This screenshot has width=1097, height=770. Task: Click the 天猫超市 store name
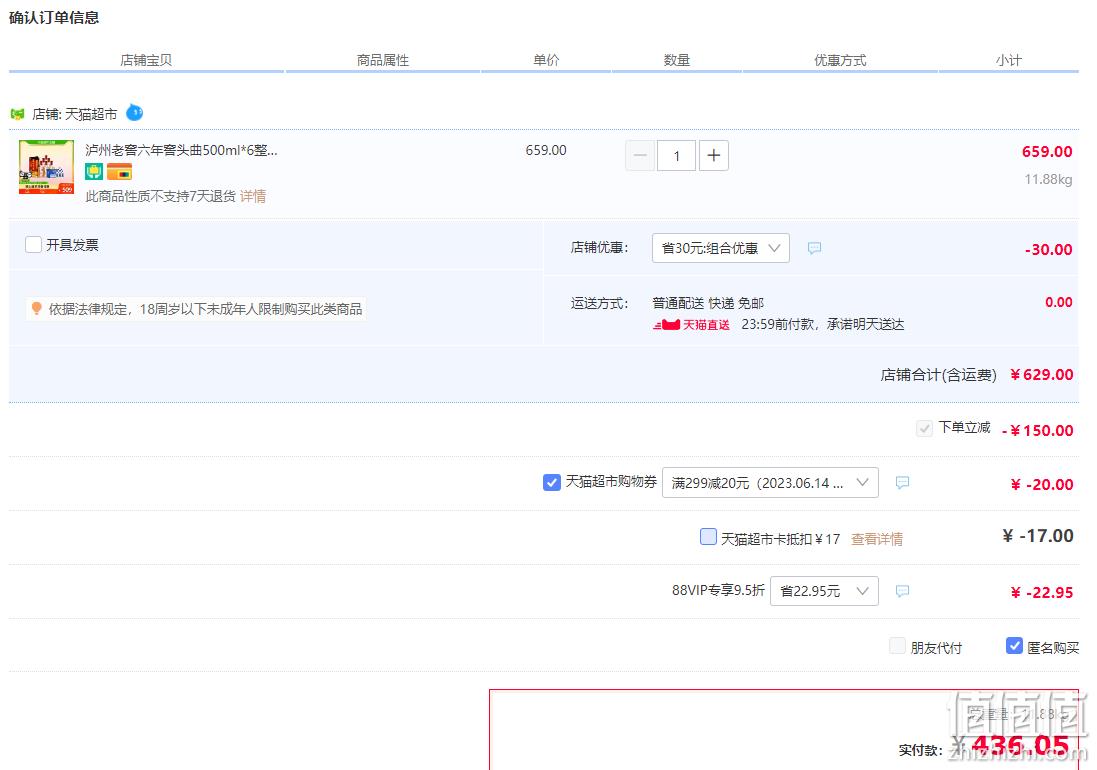click(91, 114)
